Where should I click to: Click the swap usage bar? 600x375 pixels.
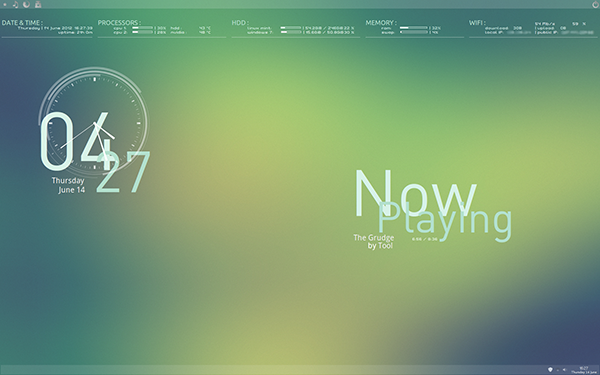414,32
